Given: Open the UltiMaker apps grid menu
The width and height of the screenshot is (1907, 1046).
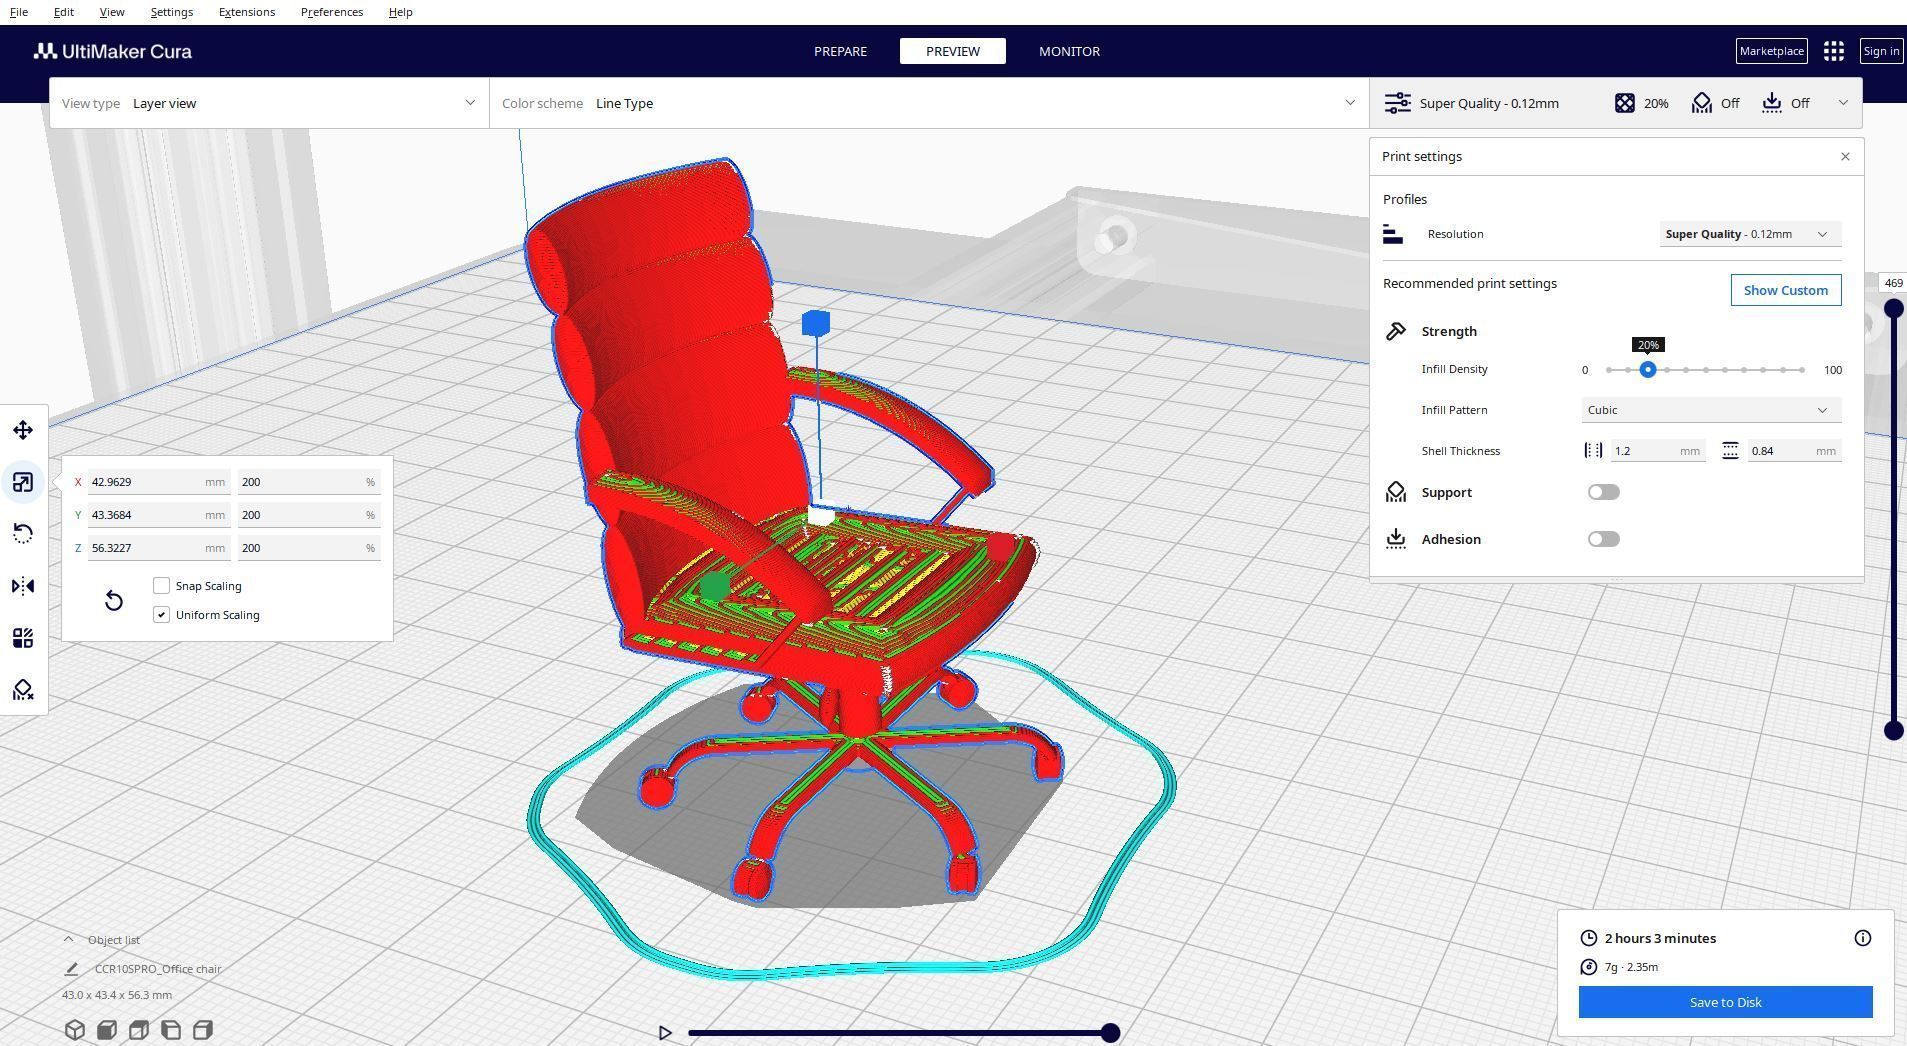Looking at the screenshot, I should click(1833, 51).
